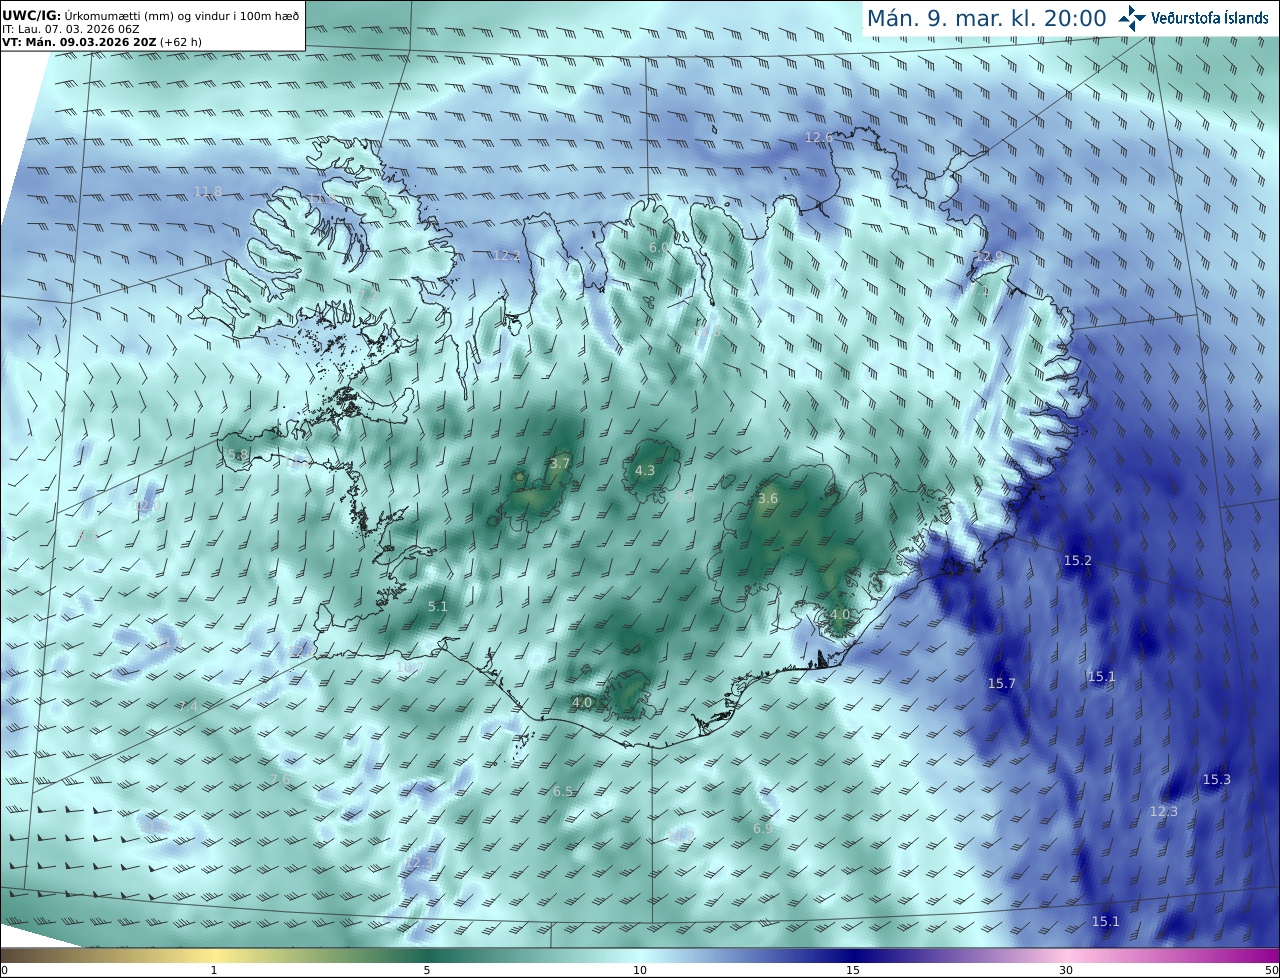Click the 7.4 value in the southwest sea

click(188, 706)
